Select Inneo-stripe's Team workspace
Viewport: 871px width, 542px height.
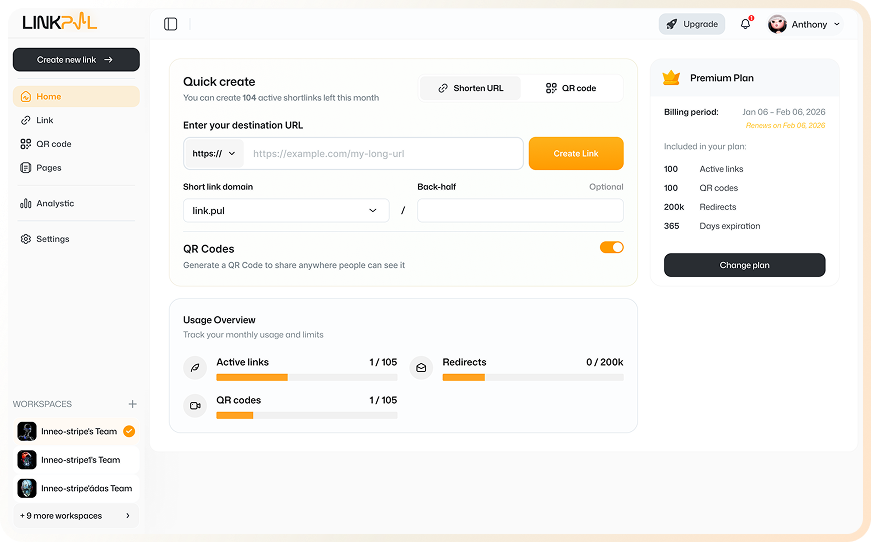[76, 431]
